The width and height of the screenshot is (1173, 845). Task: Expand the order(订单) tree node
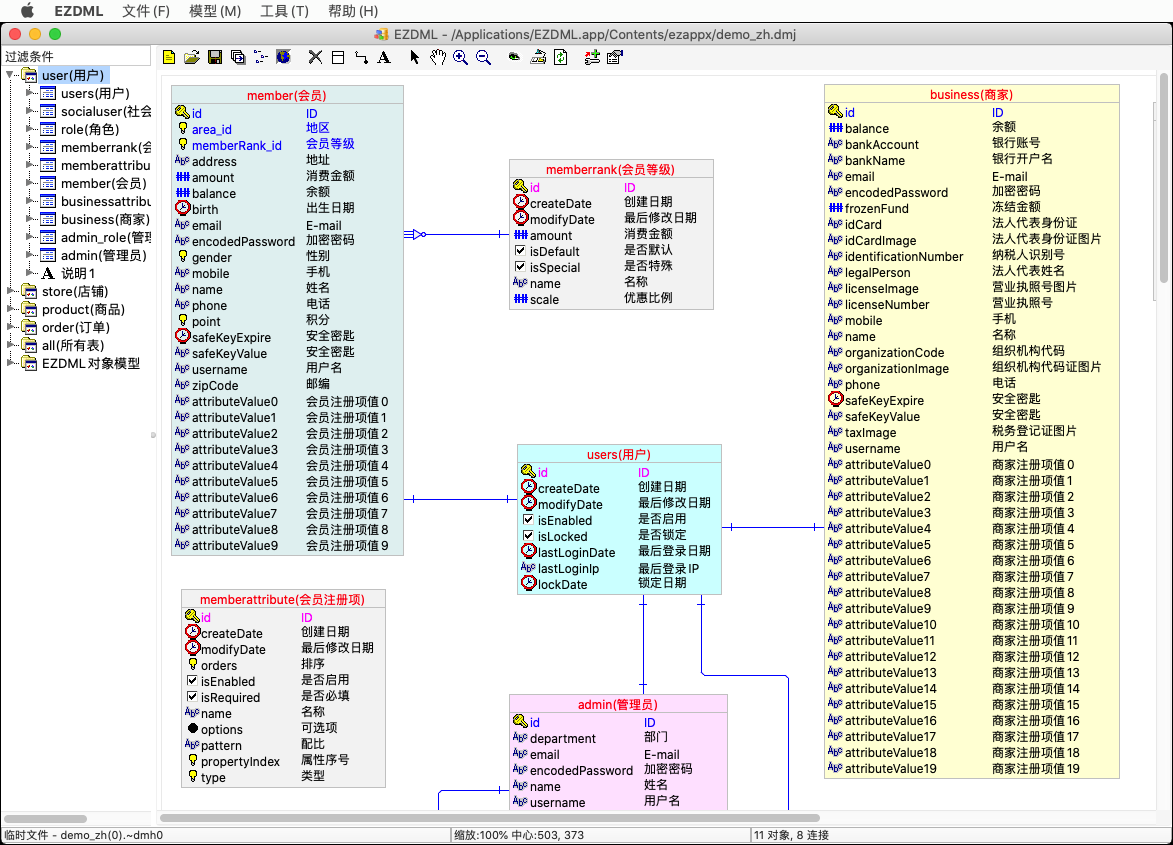tap(11, 327)
